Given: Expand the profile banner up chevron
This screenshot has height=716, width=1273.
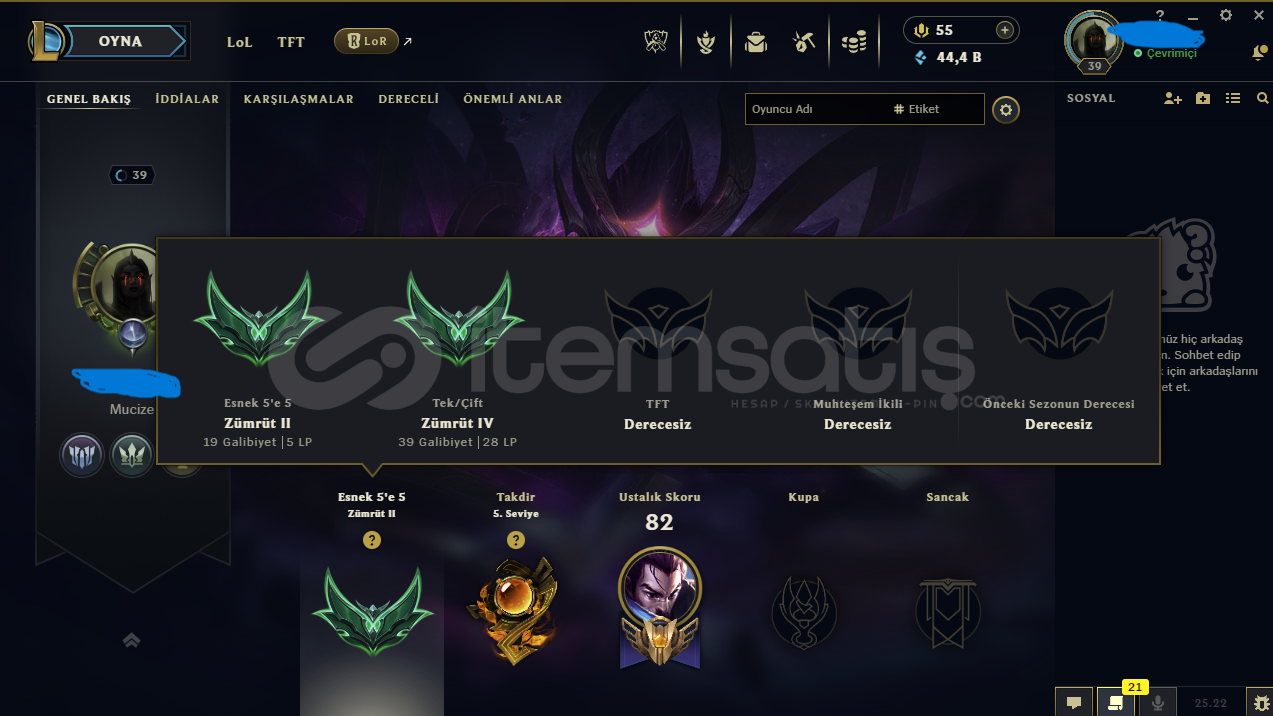Looking at the screenshot, I should [131, 640].
